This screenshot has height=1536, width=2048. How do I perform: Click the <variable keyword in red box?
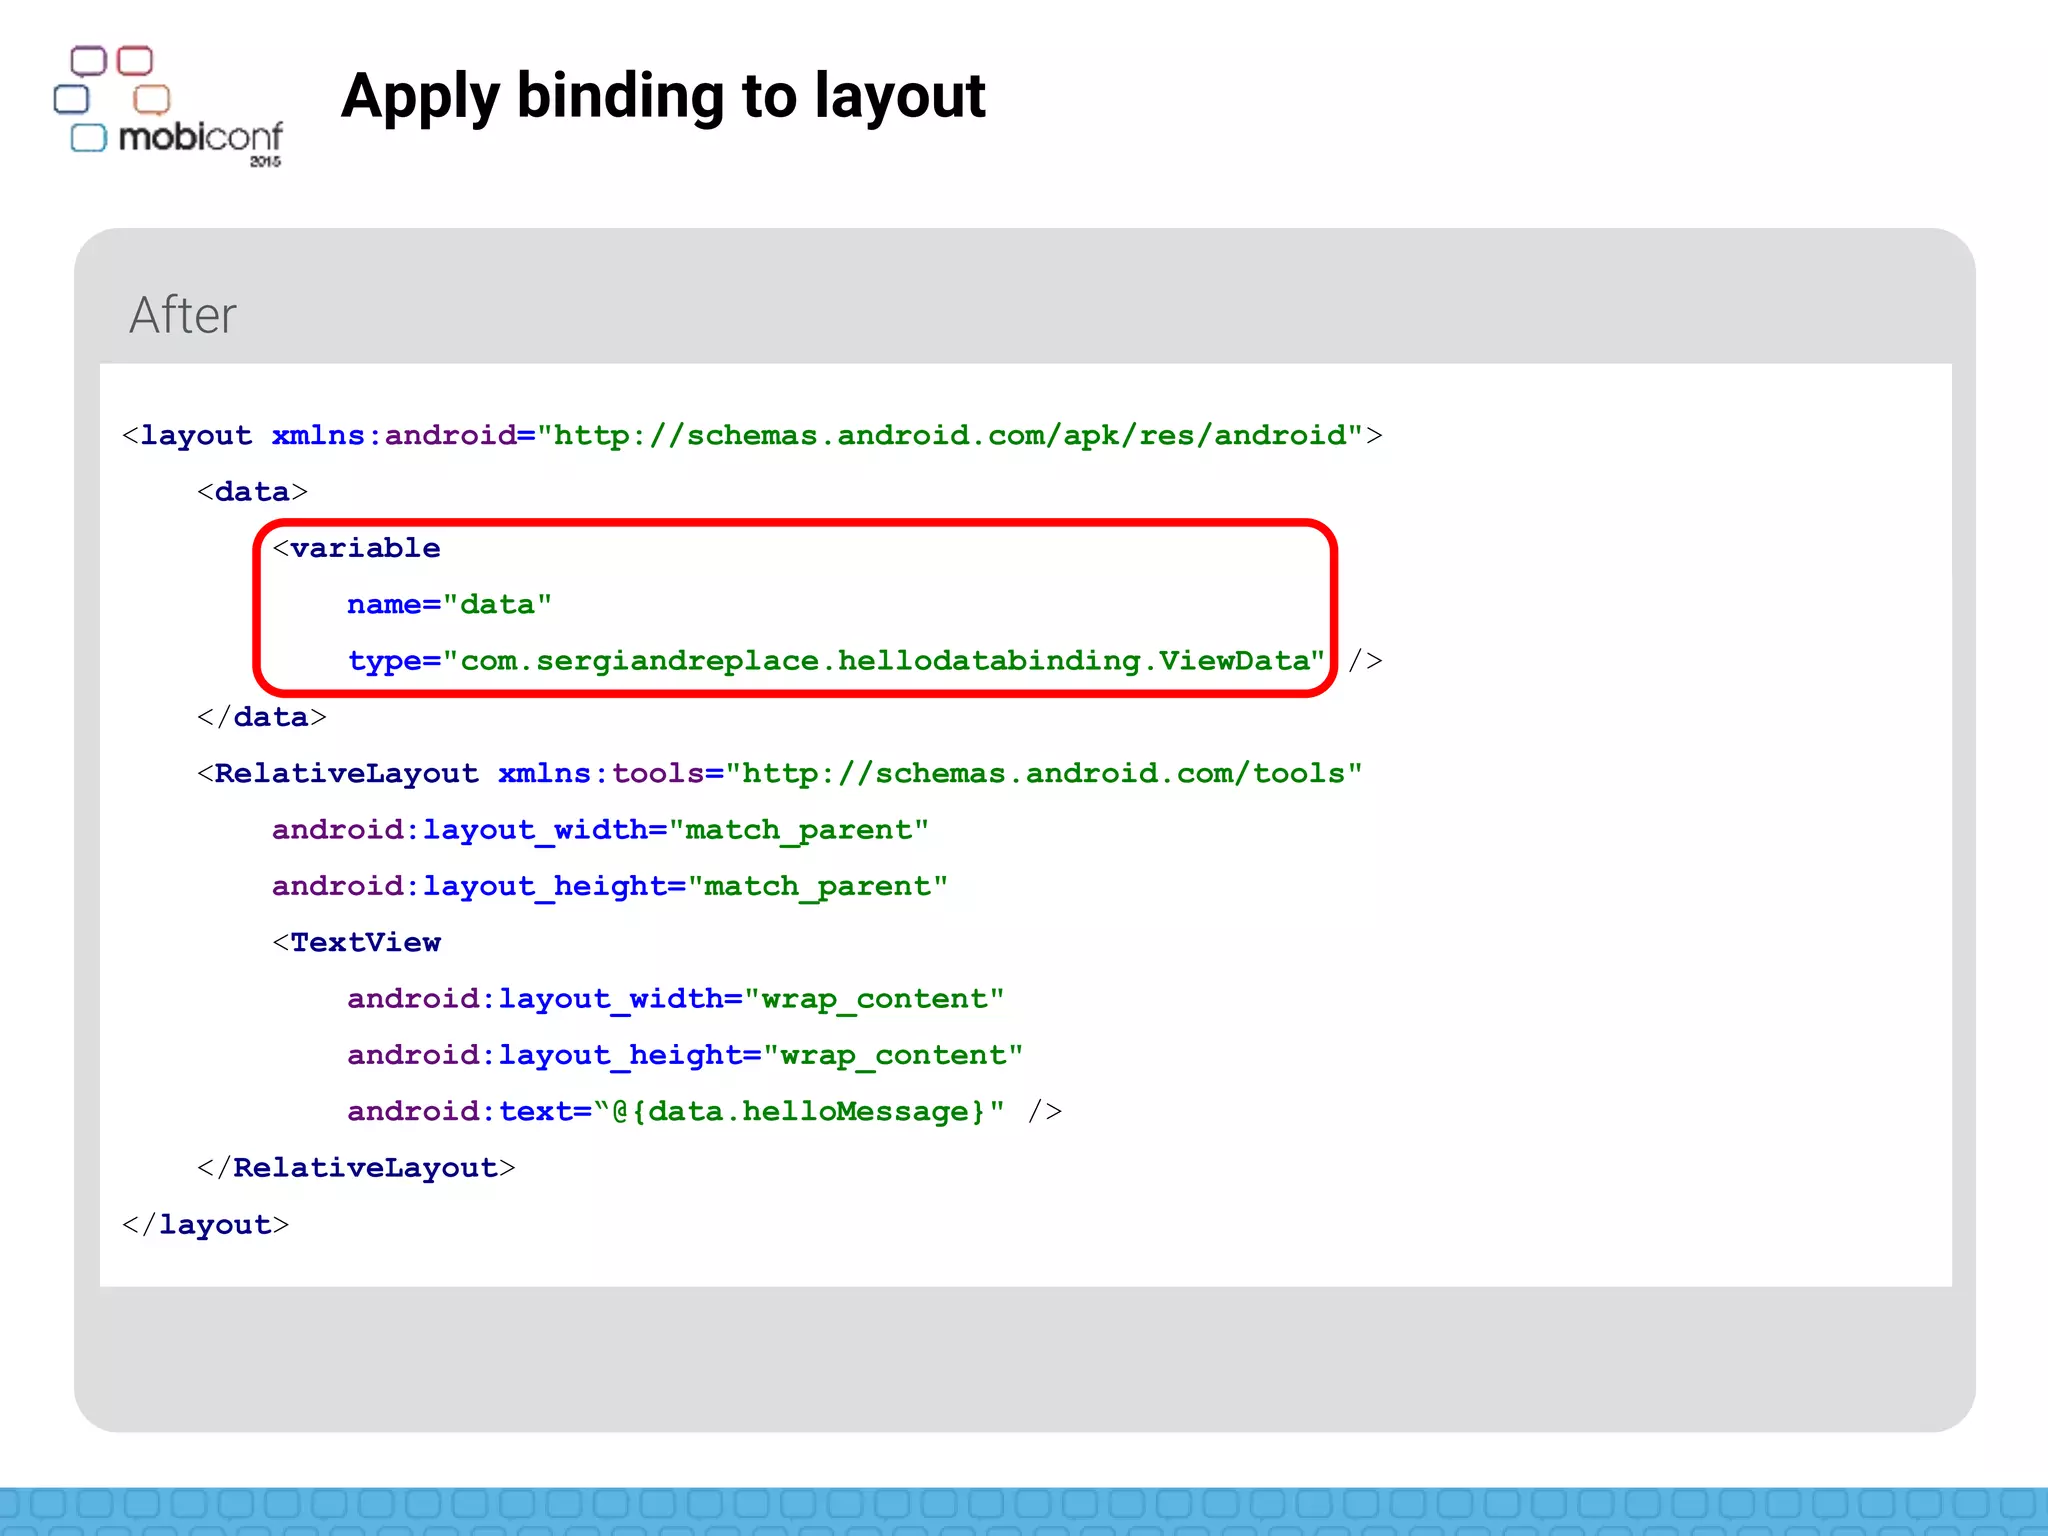(356, 548)
